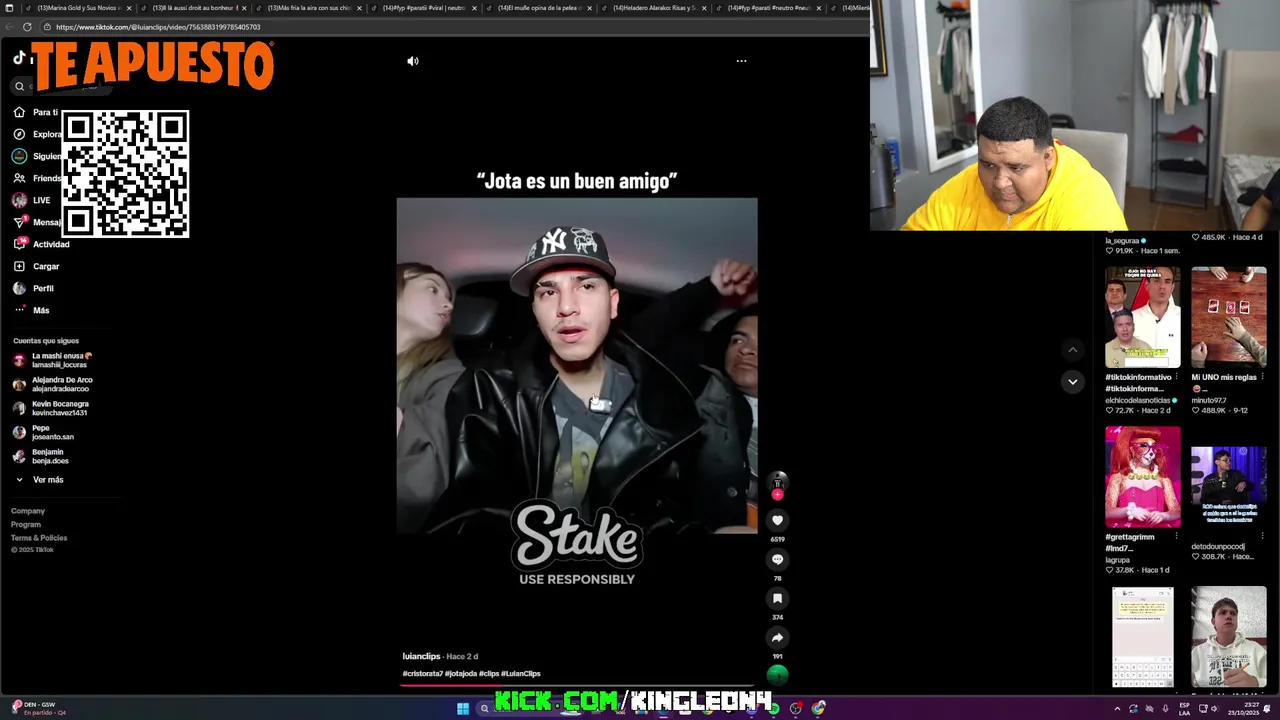Viewport: 1280px width, 720px height.
Task: Save the video with the bookmark icon
Action: pyautogui.click(x=777, y=598)
